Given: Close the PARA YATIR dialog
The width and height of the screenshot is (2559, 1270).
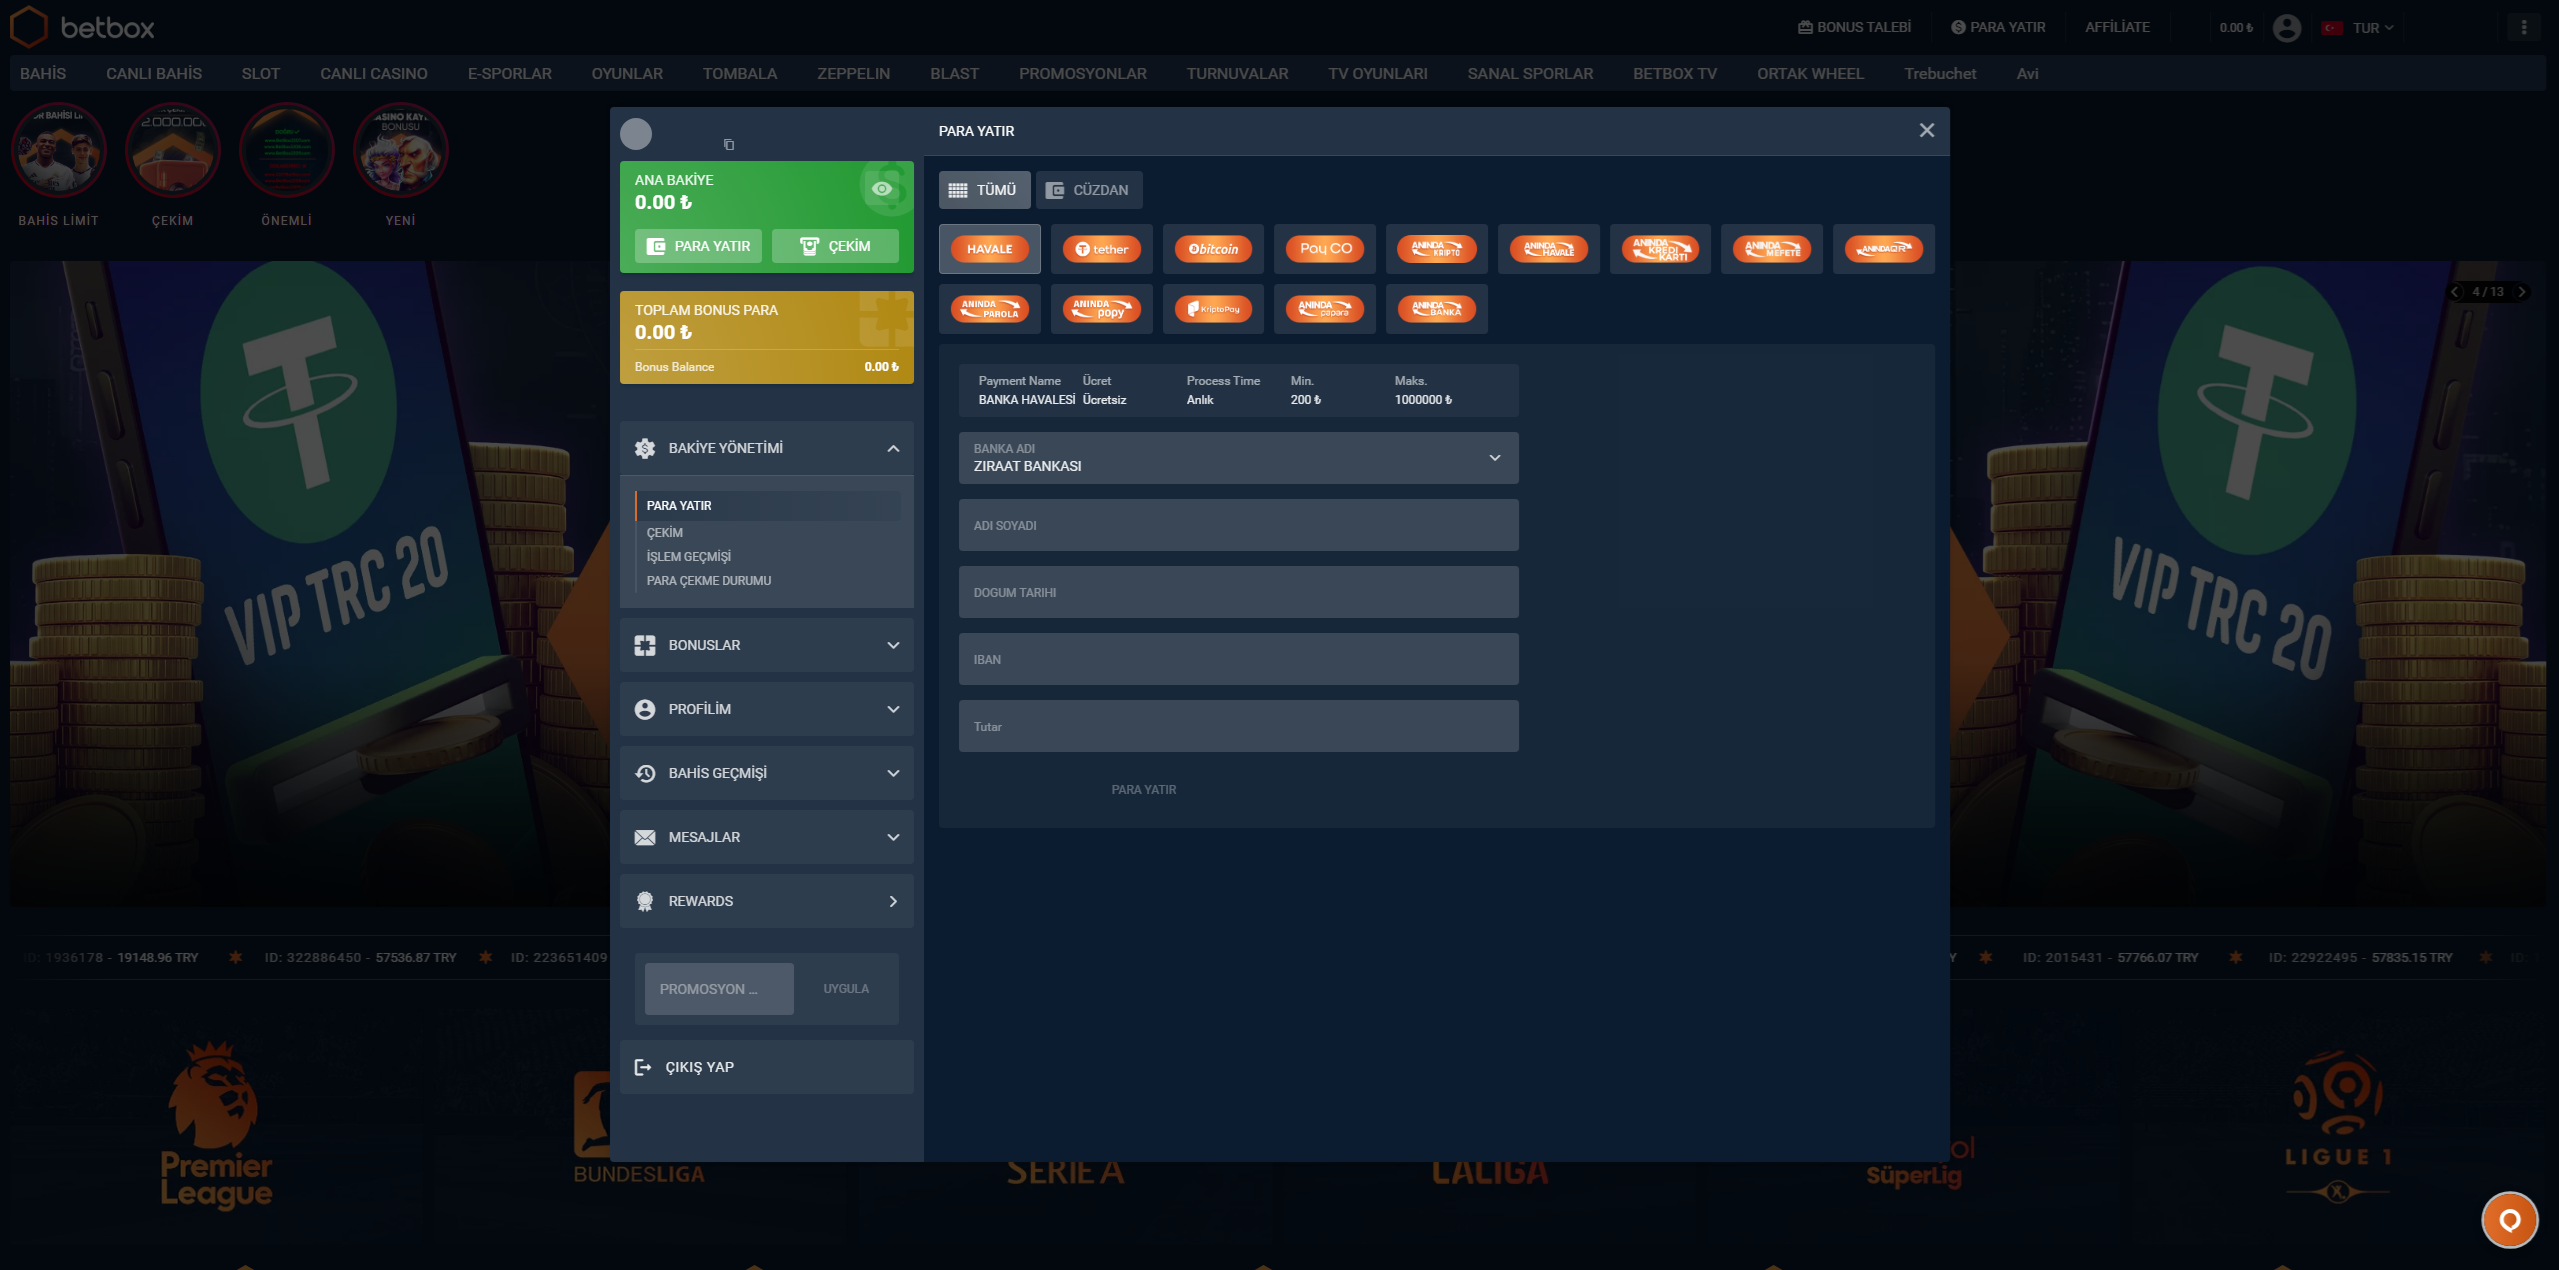Looking at the screenshot, I should [1926, 131].
